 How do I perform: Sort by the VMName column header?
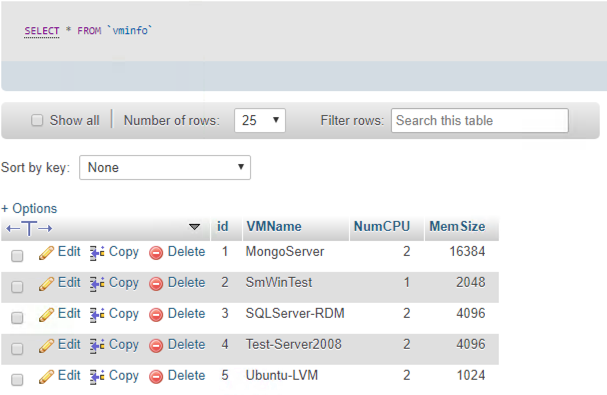tap(274, 226)
